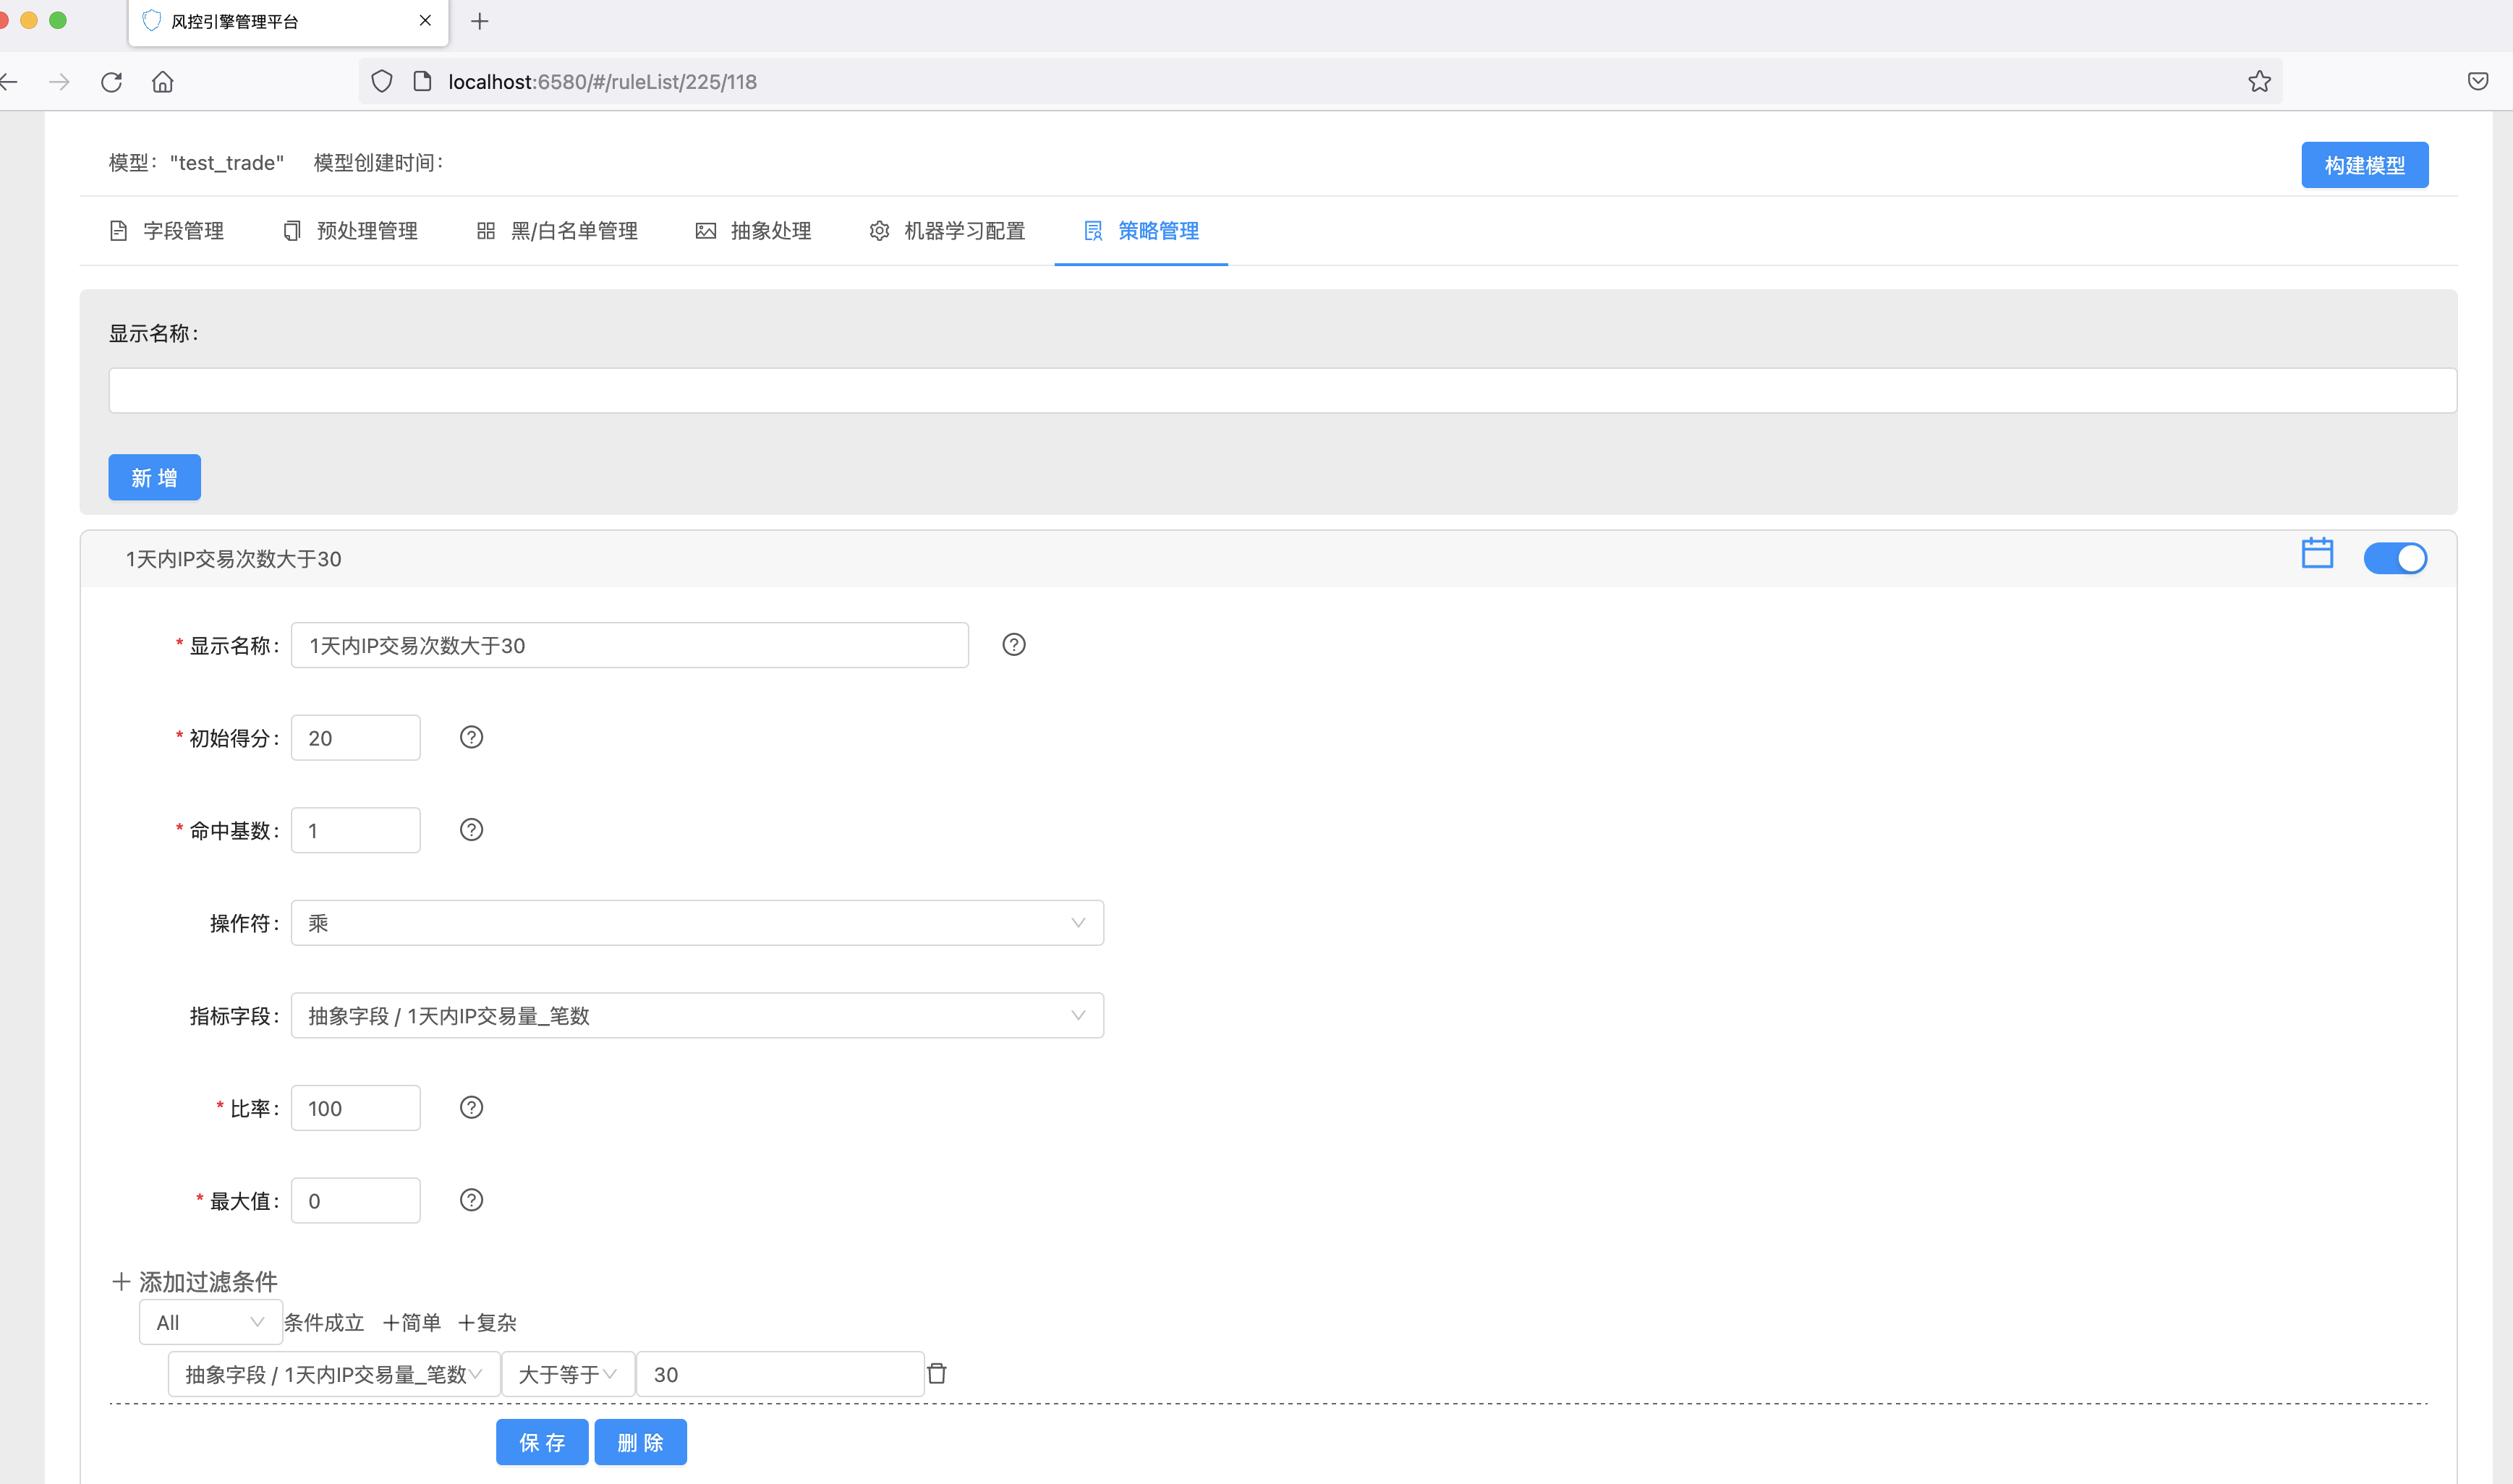Viewport: 2513px width, 1484px height.
Task: Open the 字段管理 tab
Action: coord(166,231)
